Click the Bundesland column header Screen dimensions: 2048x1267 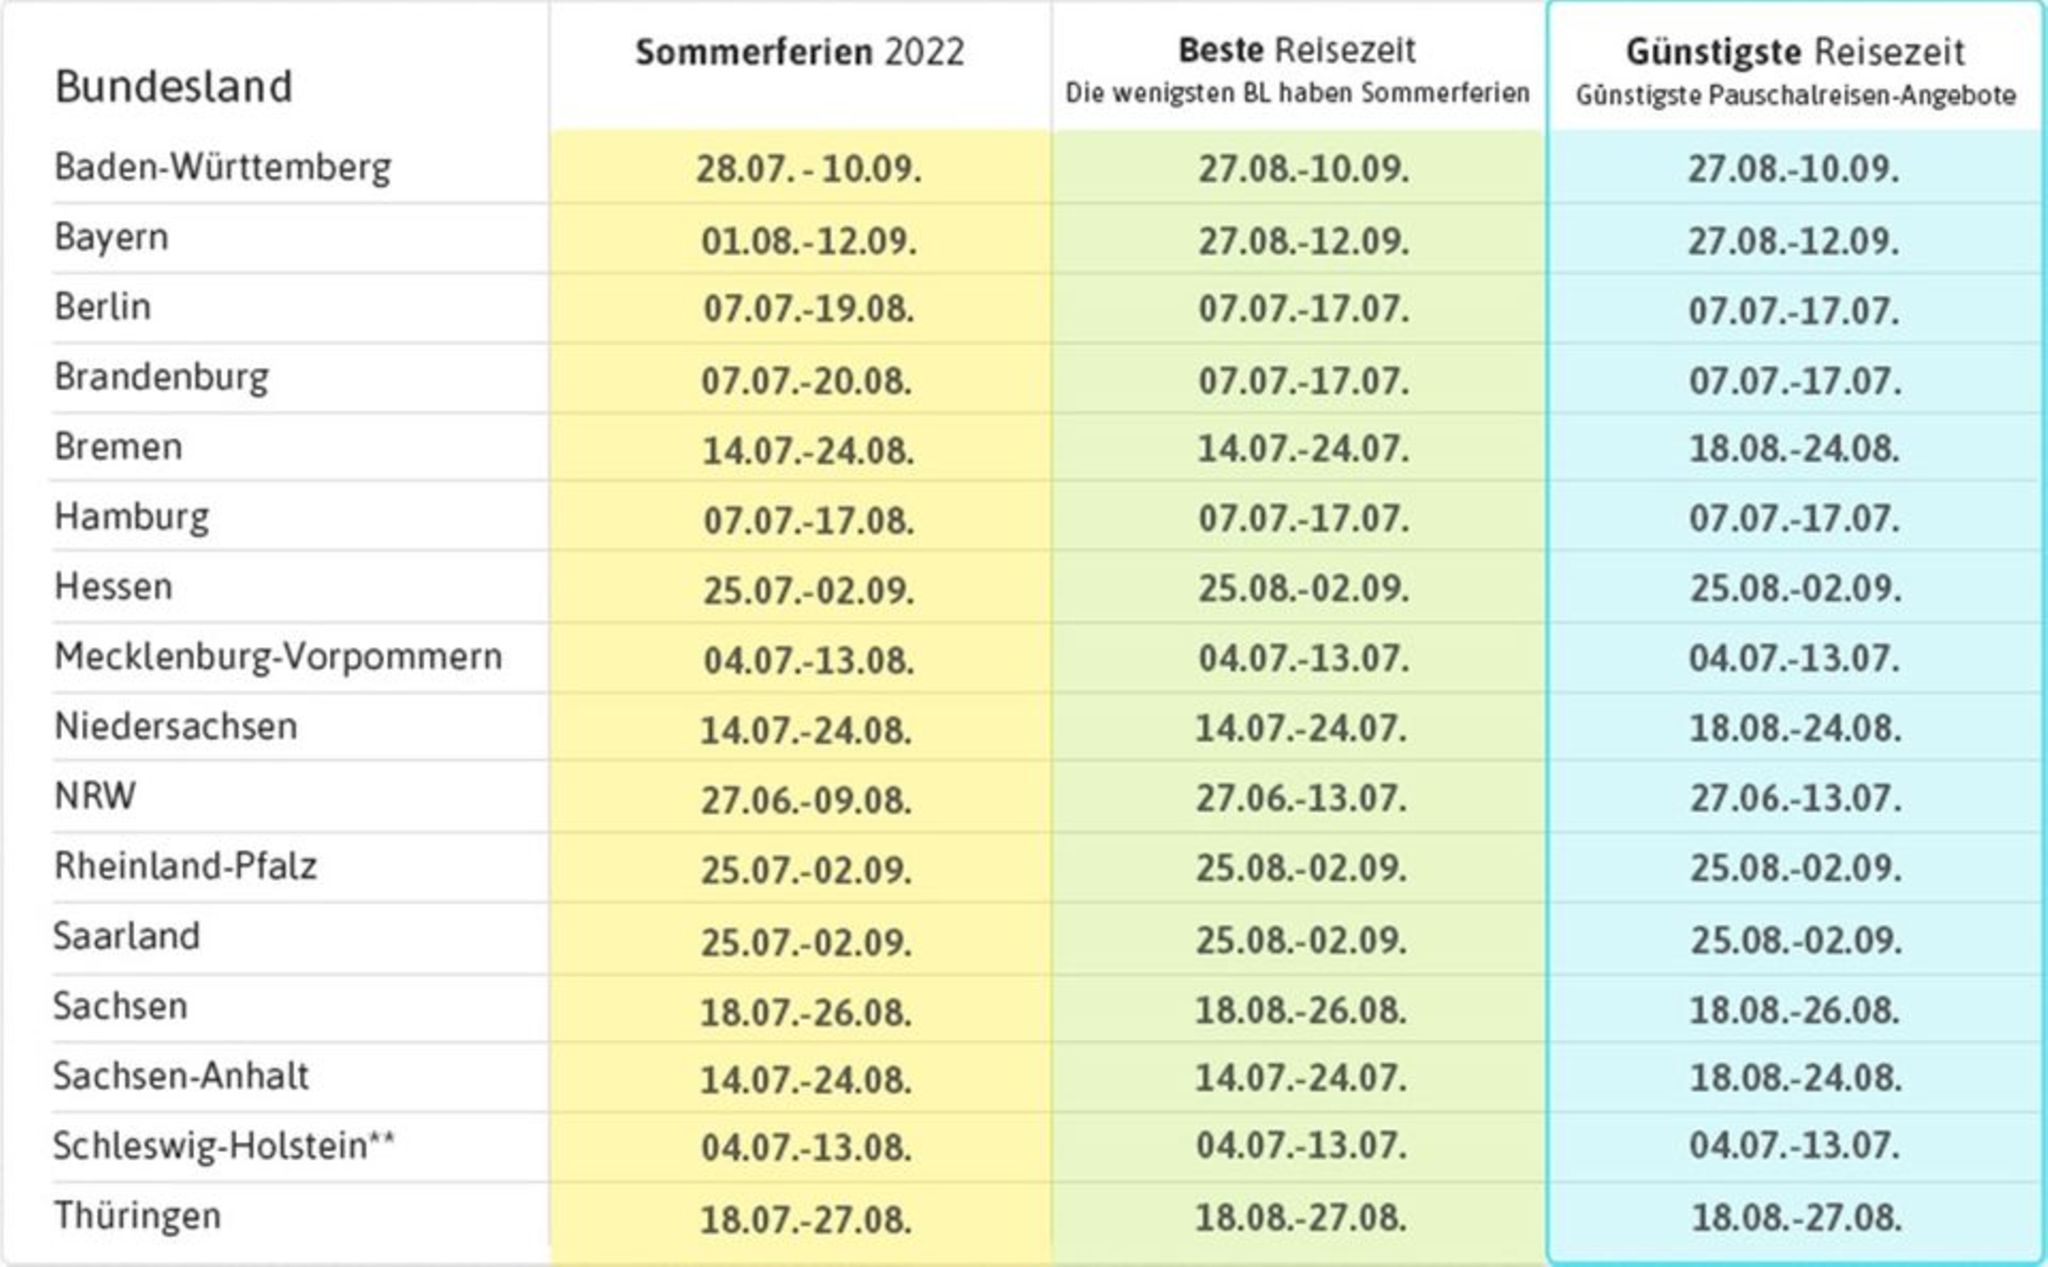(173, 87)
